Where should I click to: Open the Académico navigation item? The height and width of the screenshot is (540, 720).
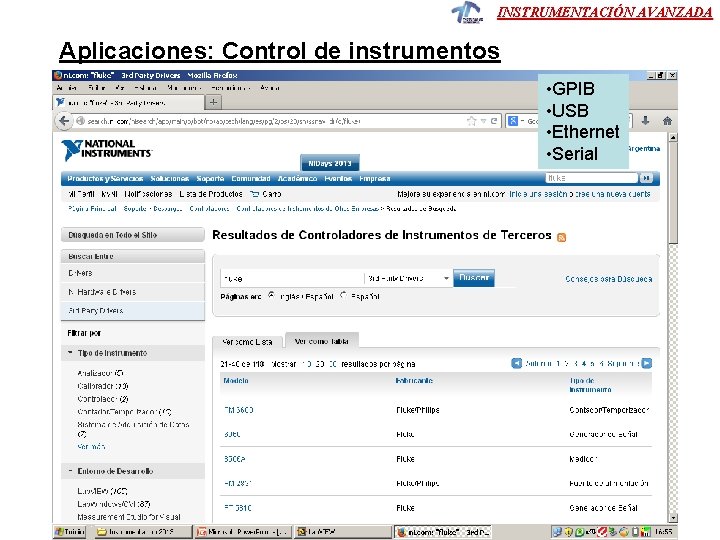click(297, 179)
